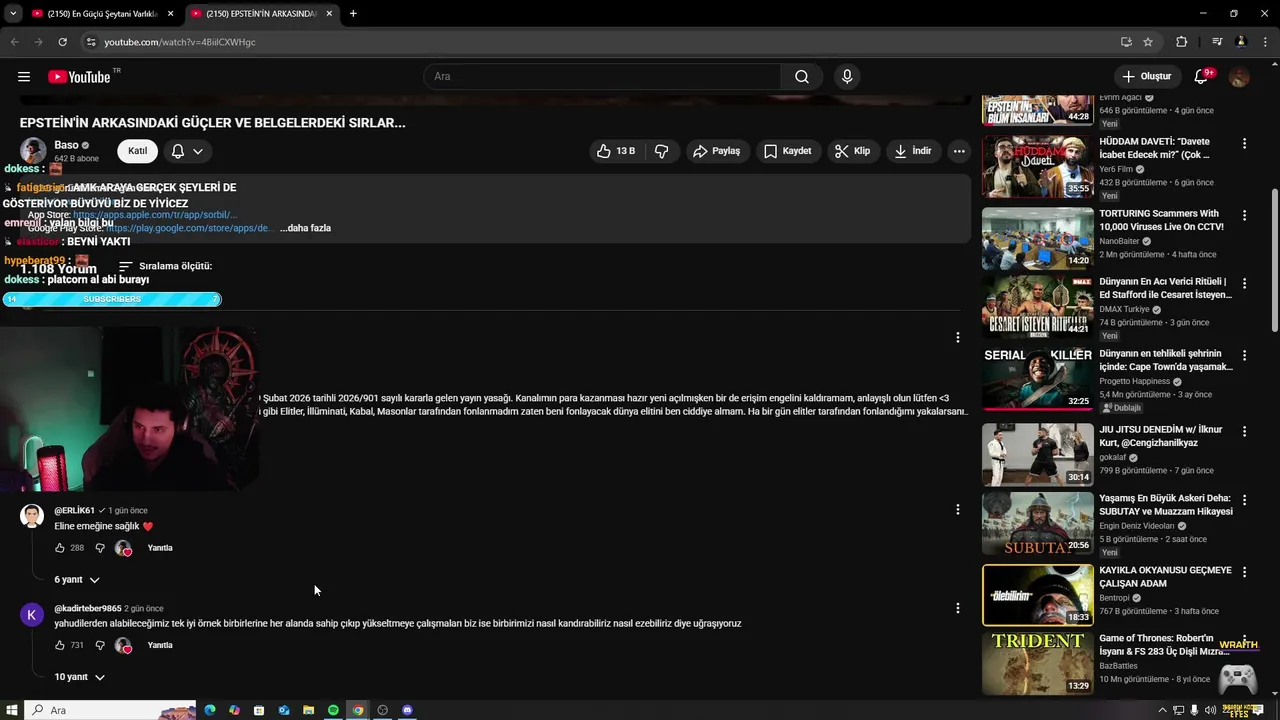Open Windows Start menu
The height and width of the screenshot is (720, 1280).
pos(12,710)
